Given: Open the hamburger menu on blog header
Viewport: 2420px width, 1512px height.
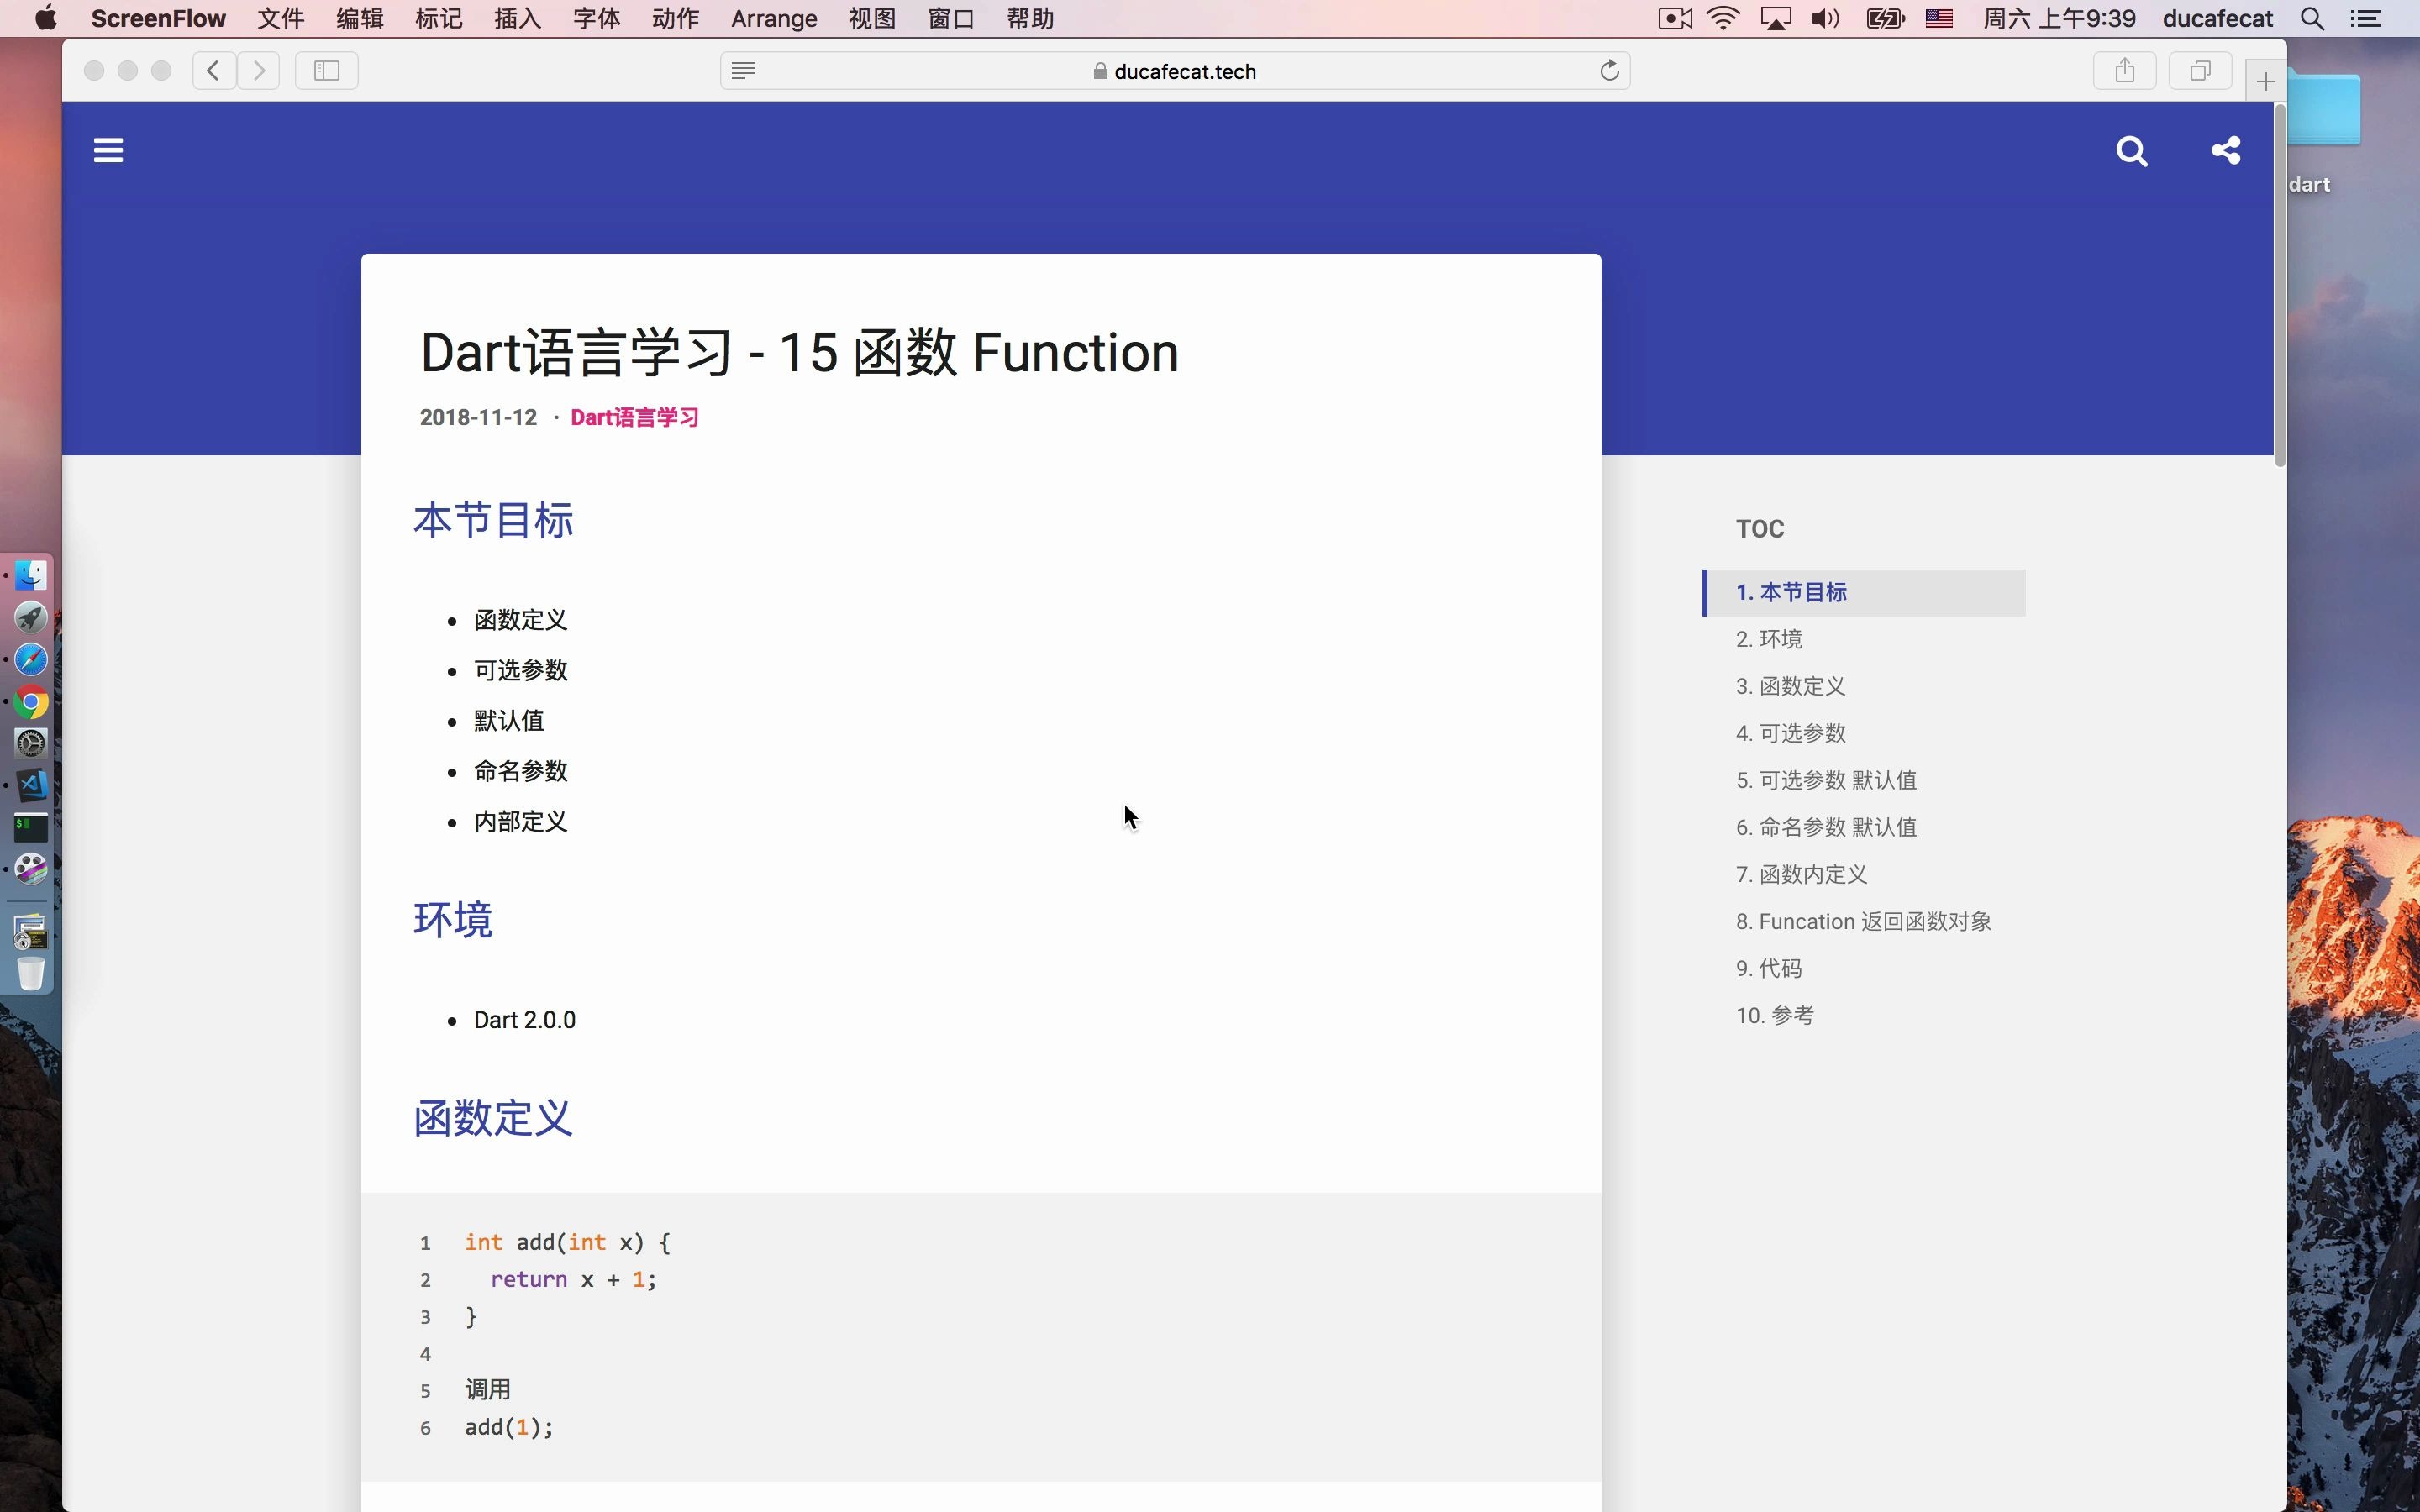Looking at the screenshot, I should [108, 150].
